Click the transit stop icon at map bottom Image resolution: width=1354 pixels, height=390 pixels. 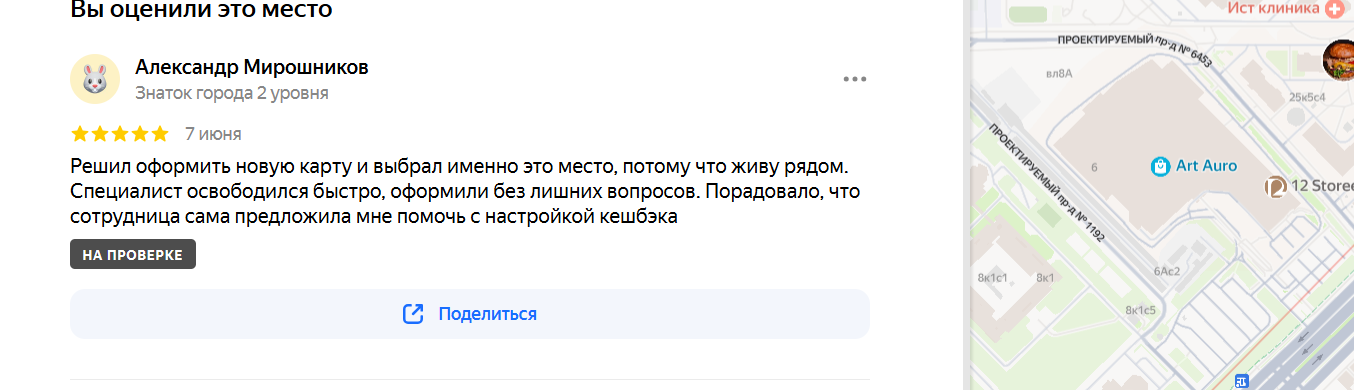point(1241,381)
